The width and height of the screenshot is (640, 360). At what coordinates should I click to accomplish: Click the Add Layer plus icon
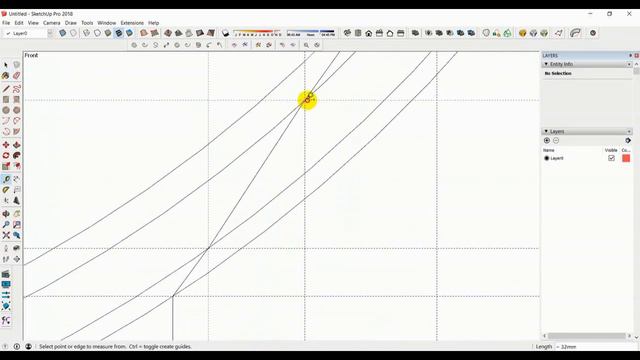tap(547, 140)
